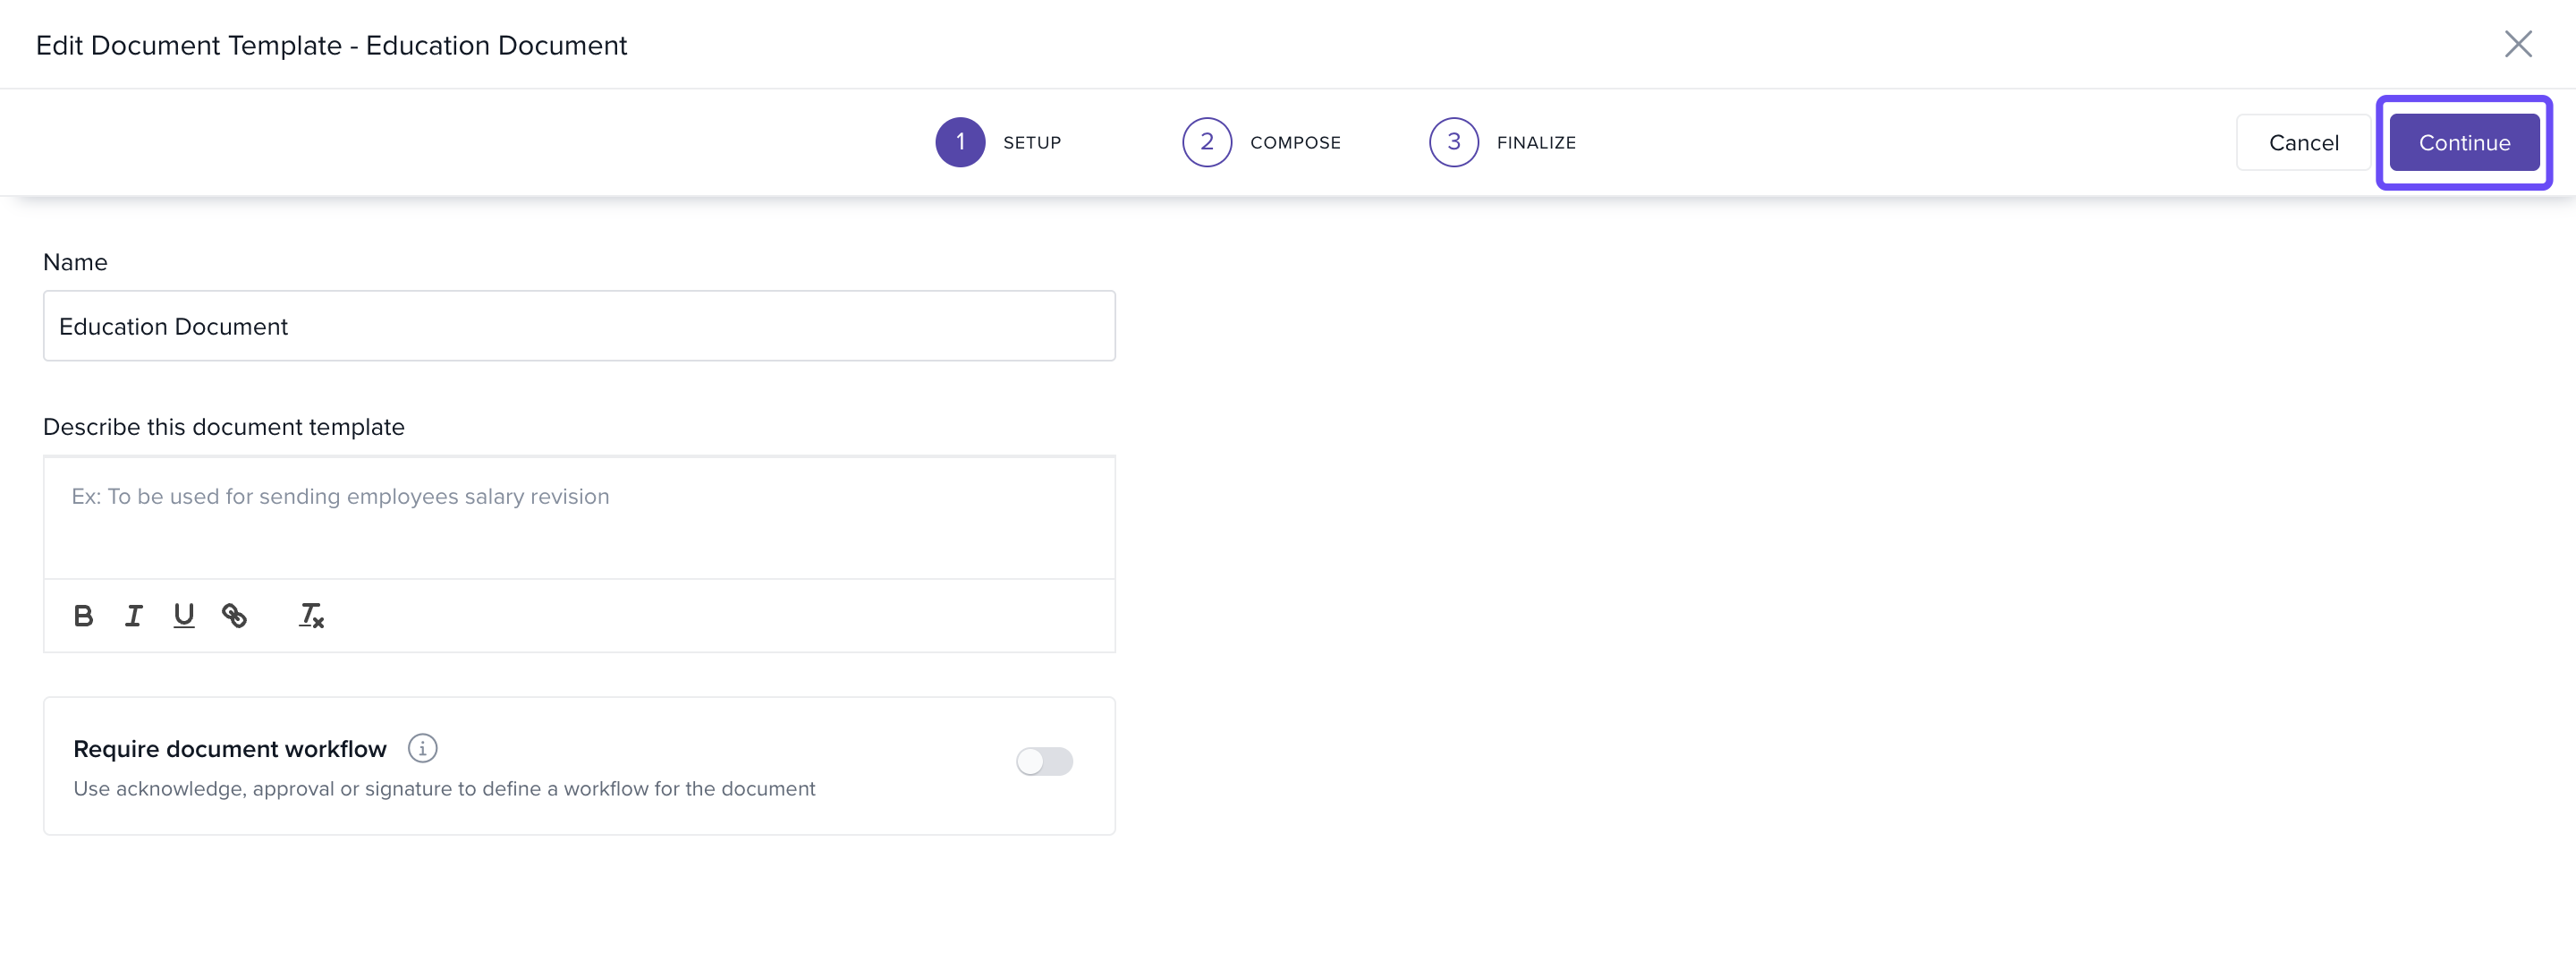Apply Underline formatting in description editor
The image size is (2576, 970).
pos(183,616)
